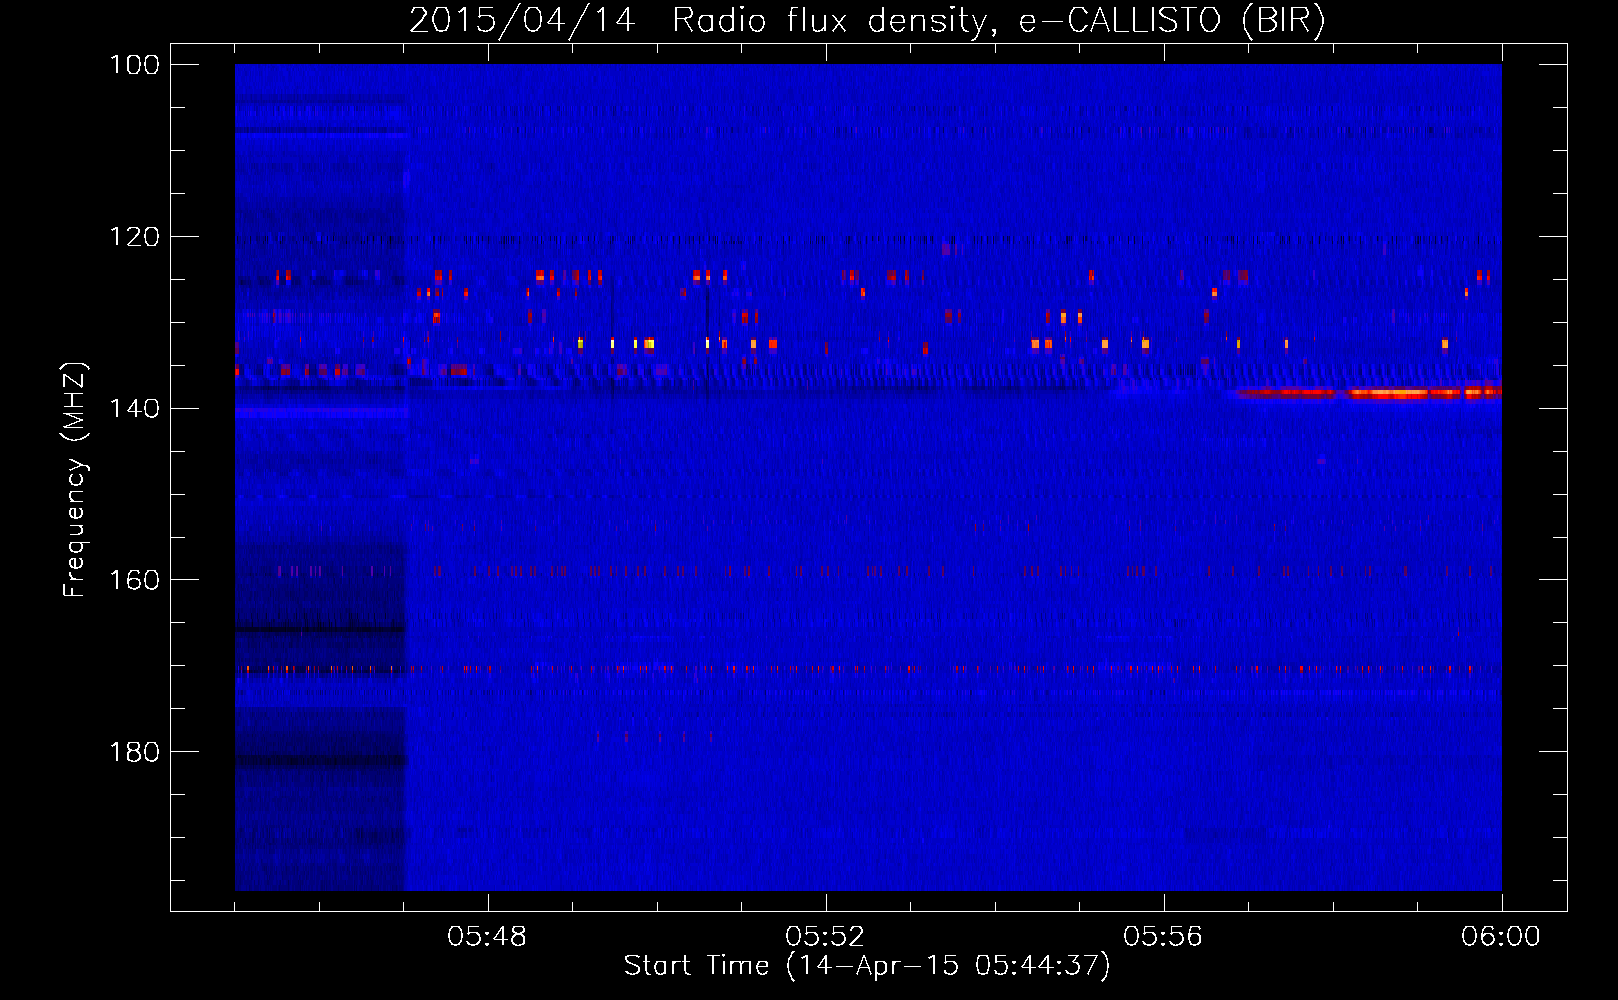This screenshot has height=1000, width=1618.
Task: Click the 180 frequency tick label
Action: click(135, 752)
